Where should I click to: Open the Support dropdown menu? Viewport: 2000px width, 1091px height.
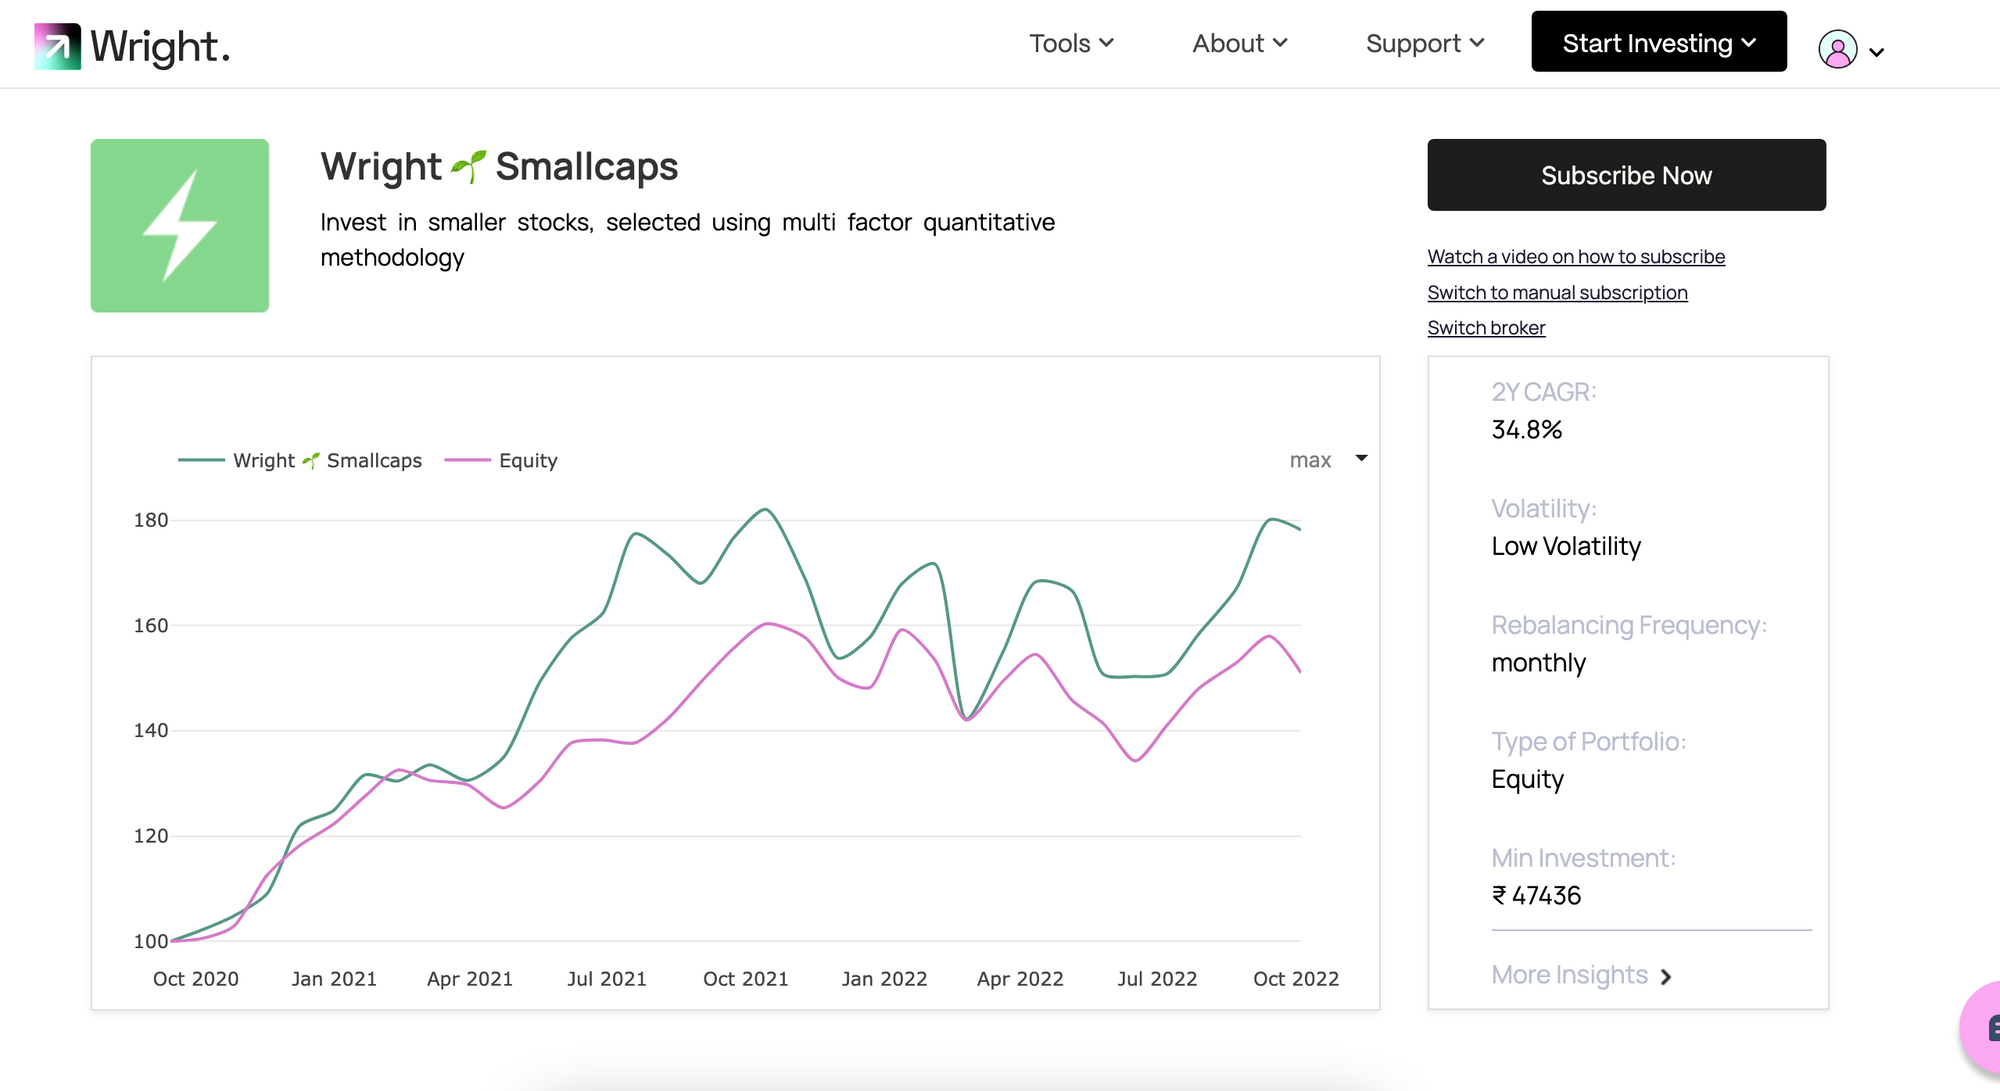click(1425, 43)
